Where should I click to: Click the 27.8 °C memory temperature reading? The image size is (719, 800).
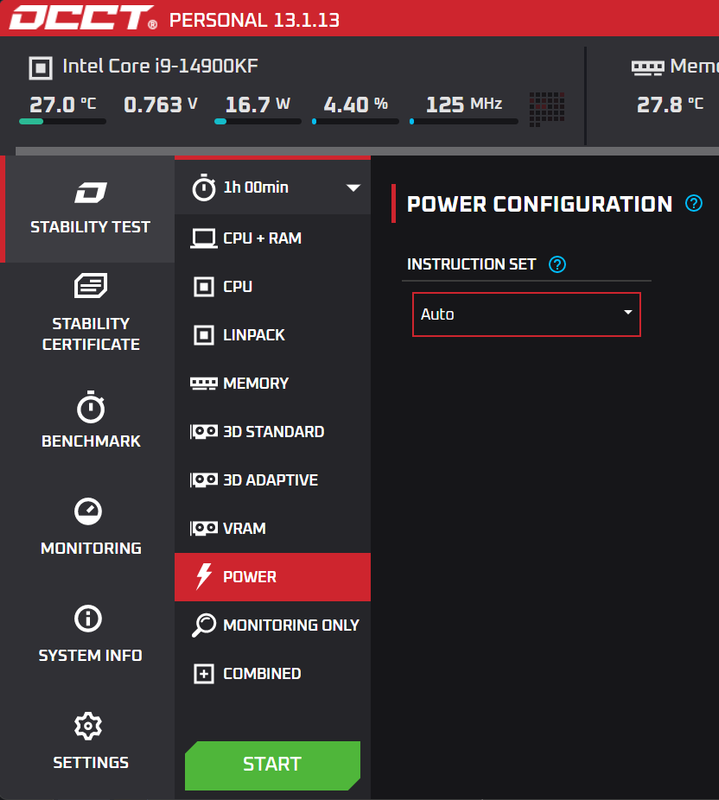pyautogui.click(x=670, y=105)
